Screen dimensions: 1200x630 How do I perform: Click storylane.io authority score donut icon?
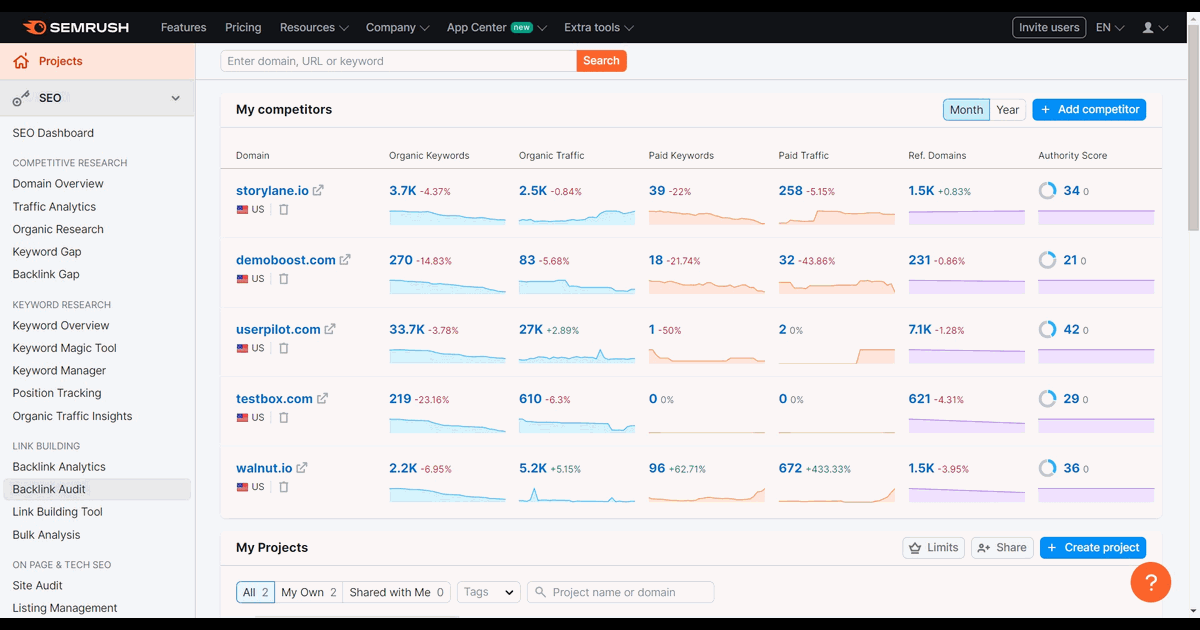1047,190
